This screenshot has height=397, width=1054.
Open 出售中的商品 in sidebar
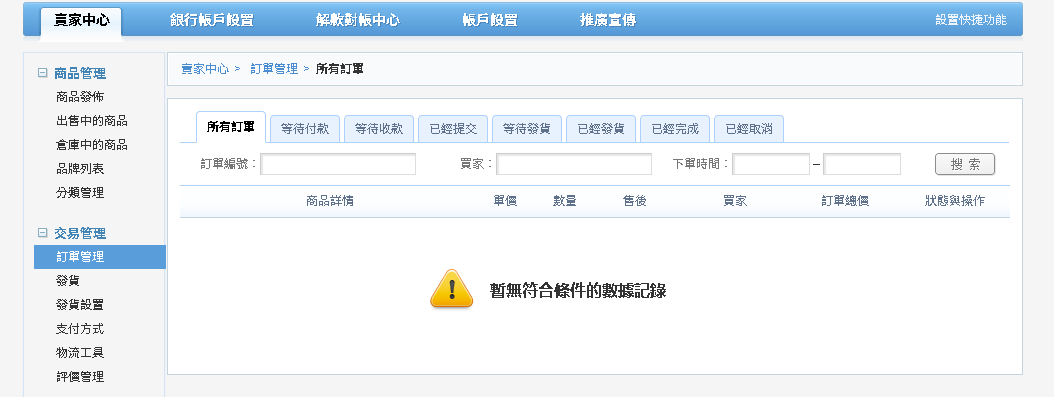pos(92,121)
